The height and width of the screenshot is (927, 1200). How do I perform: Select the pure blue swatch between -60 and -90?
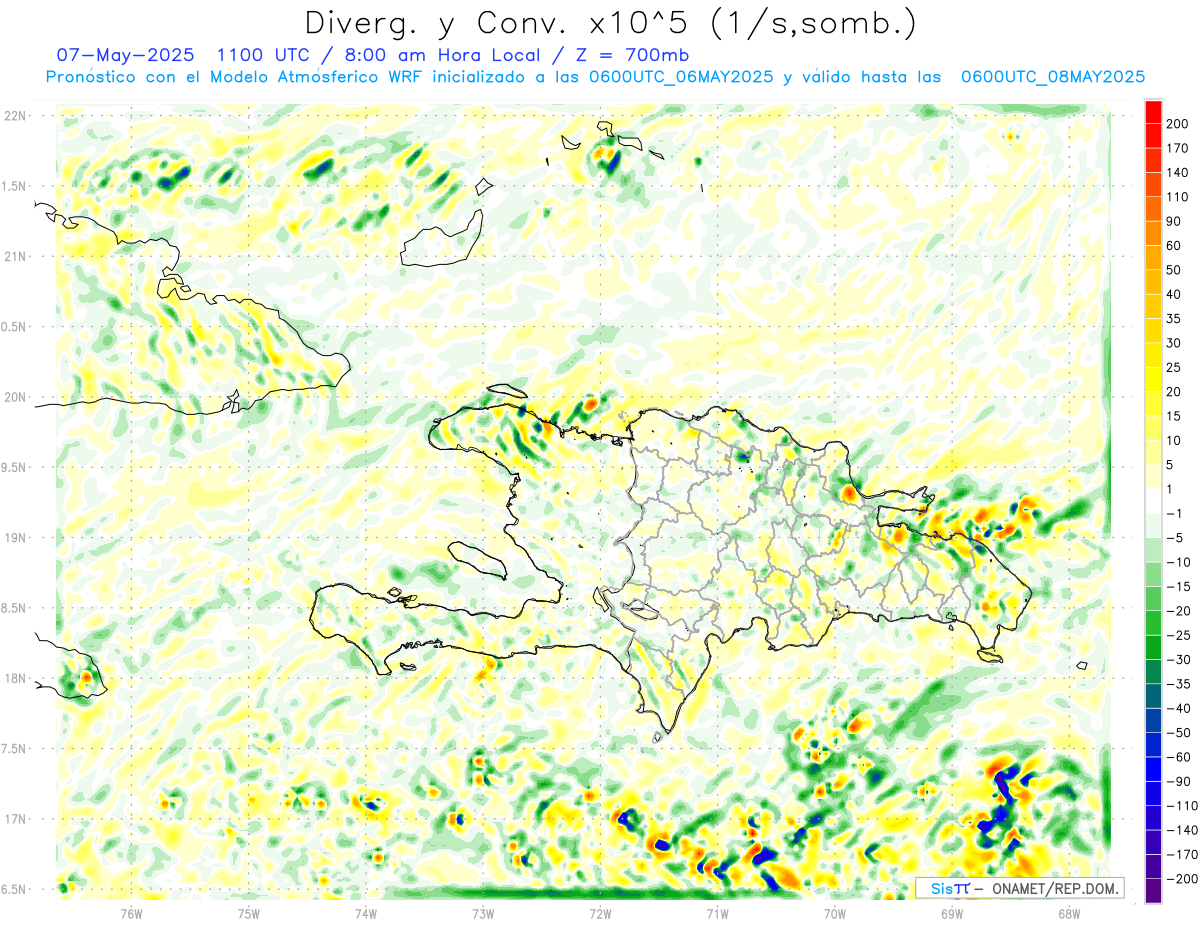tap(1153, 769)
